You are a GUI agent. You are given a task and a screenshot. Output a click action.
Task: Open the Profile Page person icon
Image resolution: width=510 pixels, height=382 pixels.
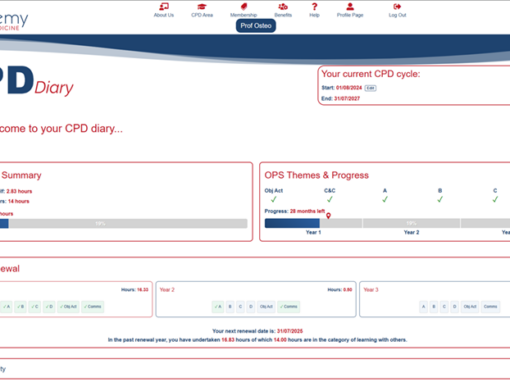350,7
